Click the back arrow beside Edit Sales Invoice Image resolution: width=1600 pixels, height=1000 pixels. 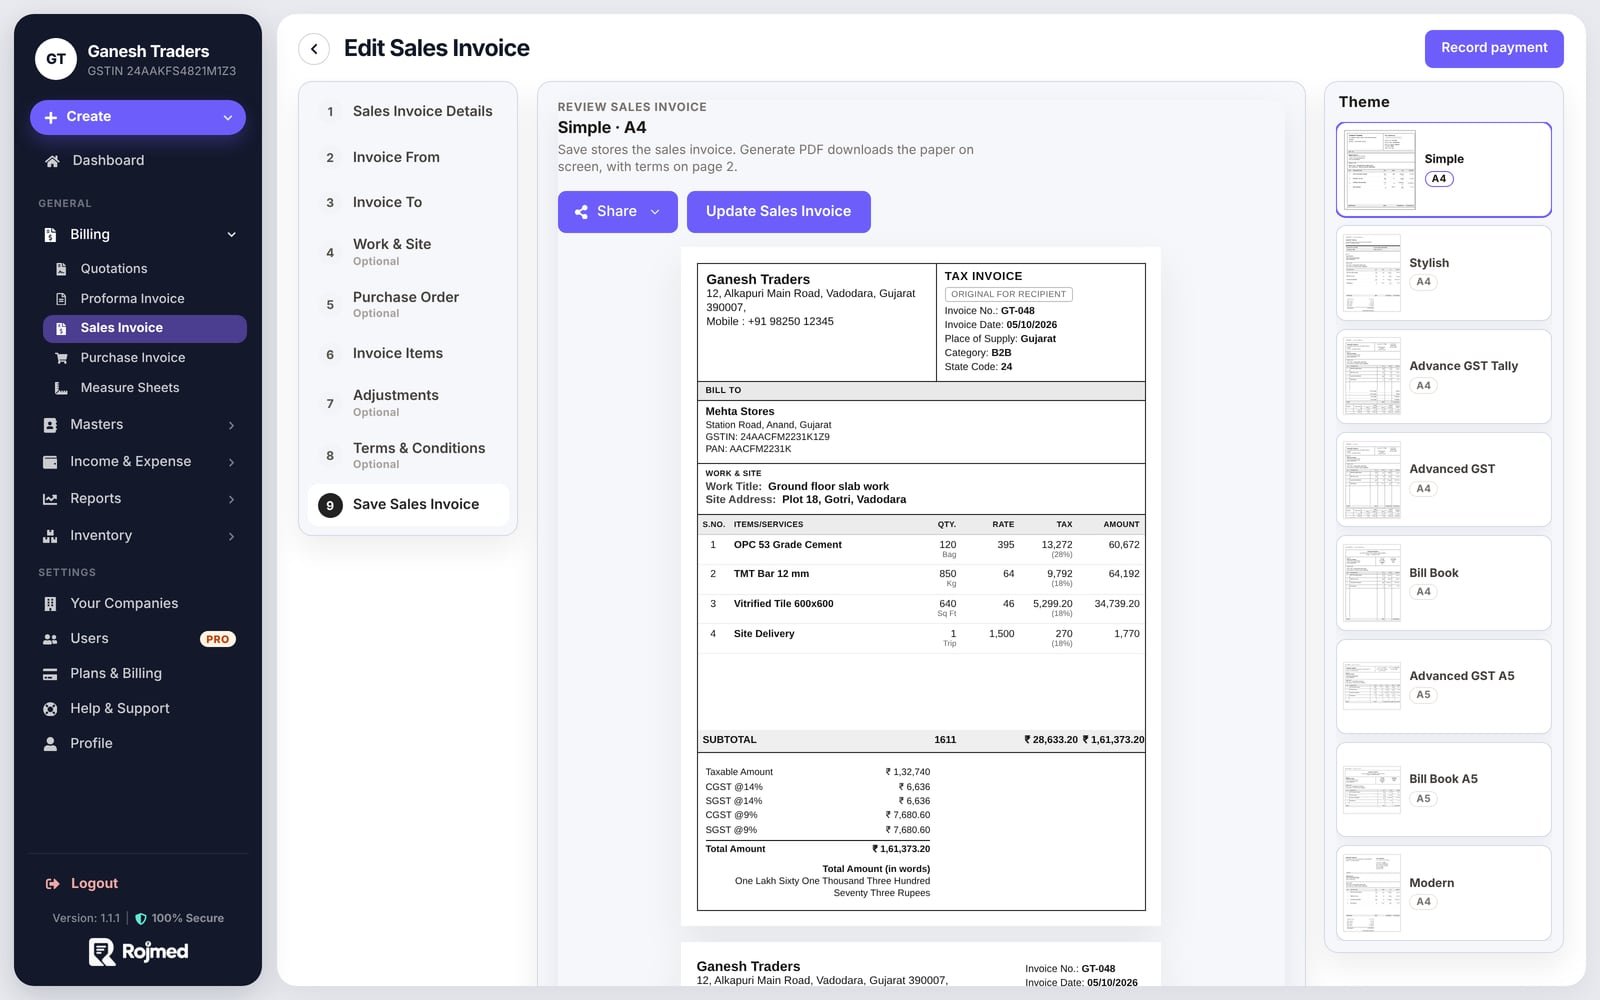pos(314,48)
